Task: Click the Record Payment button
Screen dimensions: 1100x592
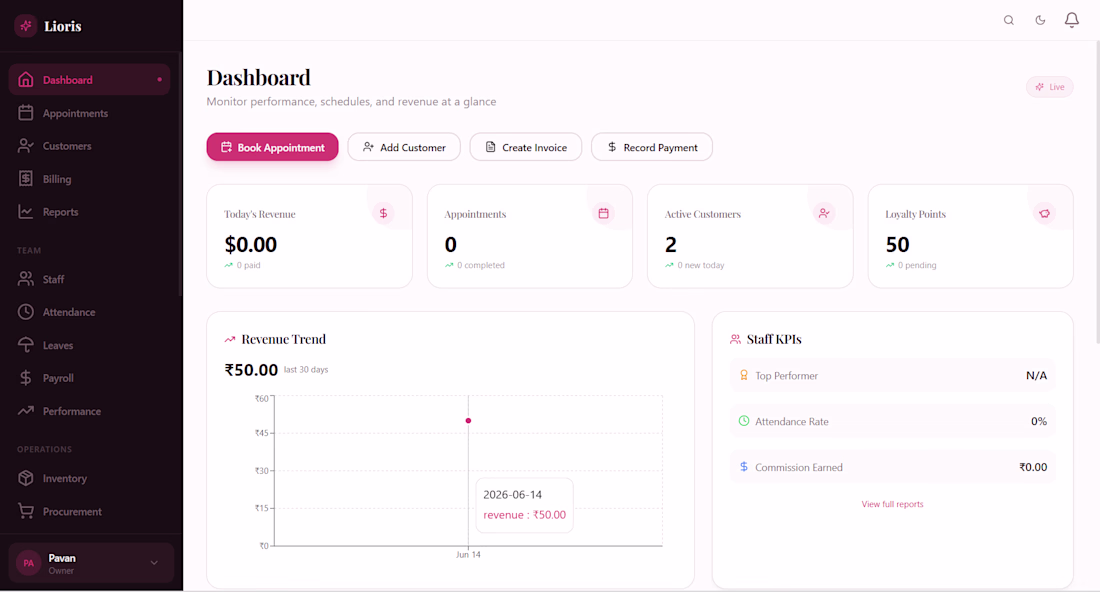Action: 652,147
